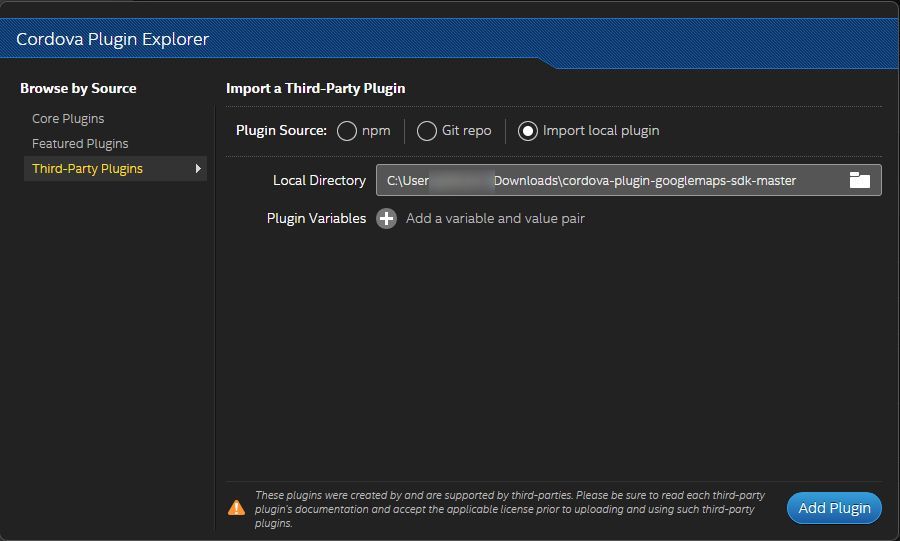Click the 'Local Directory' label
Screen dimensions: 900x541
[x=319, y=180]
